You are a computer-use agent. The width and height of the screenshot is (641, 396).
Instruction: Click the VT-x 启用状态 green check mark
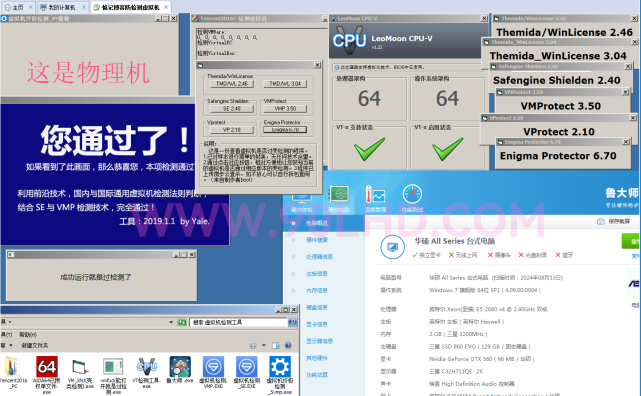(x=448, y=149)
